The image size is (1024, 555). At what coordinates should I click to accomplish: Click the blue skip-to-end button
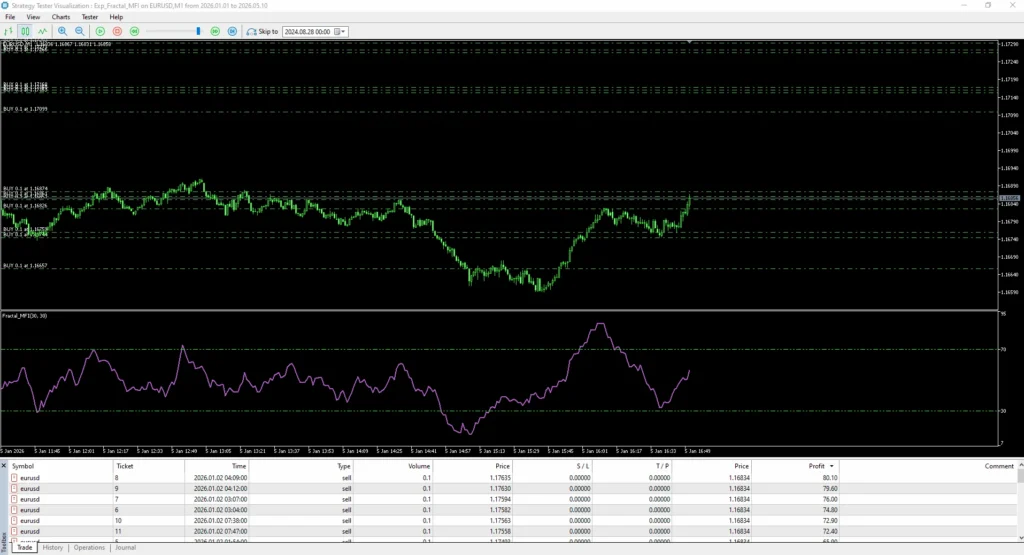[x=232, y=31]
